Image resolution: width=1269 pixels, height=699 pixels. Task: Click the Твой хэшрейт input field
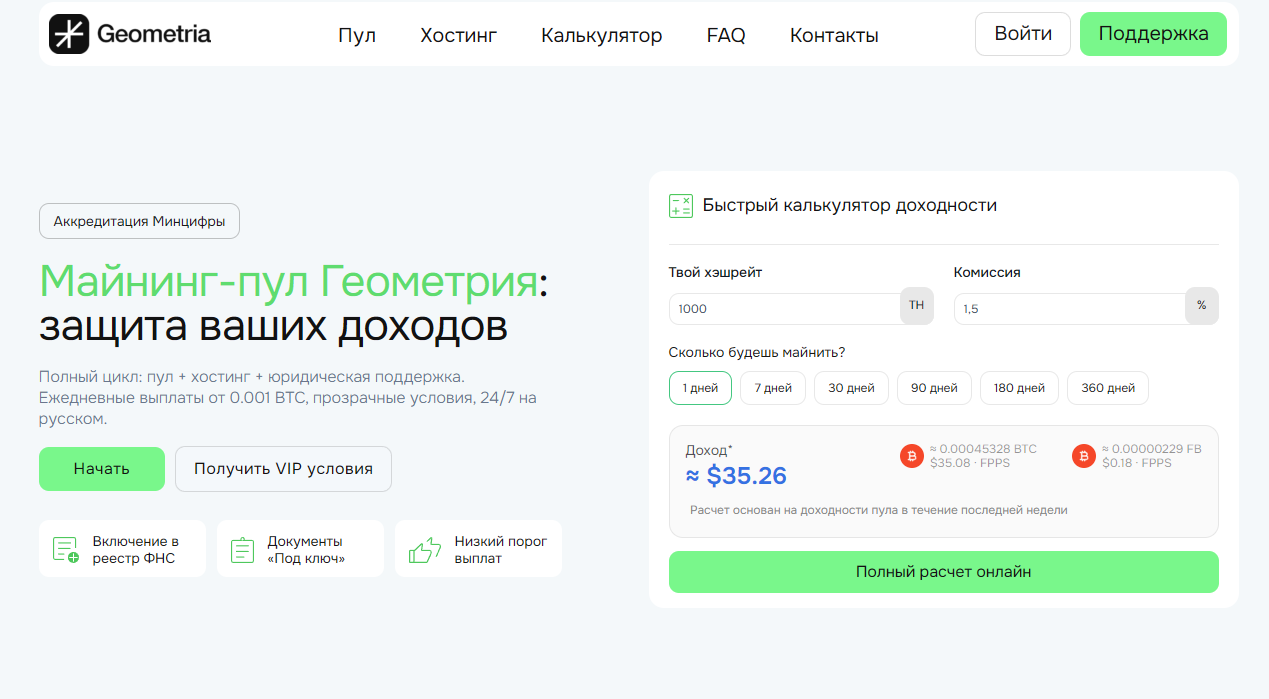pos(785,309)
